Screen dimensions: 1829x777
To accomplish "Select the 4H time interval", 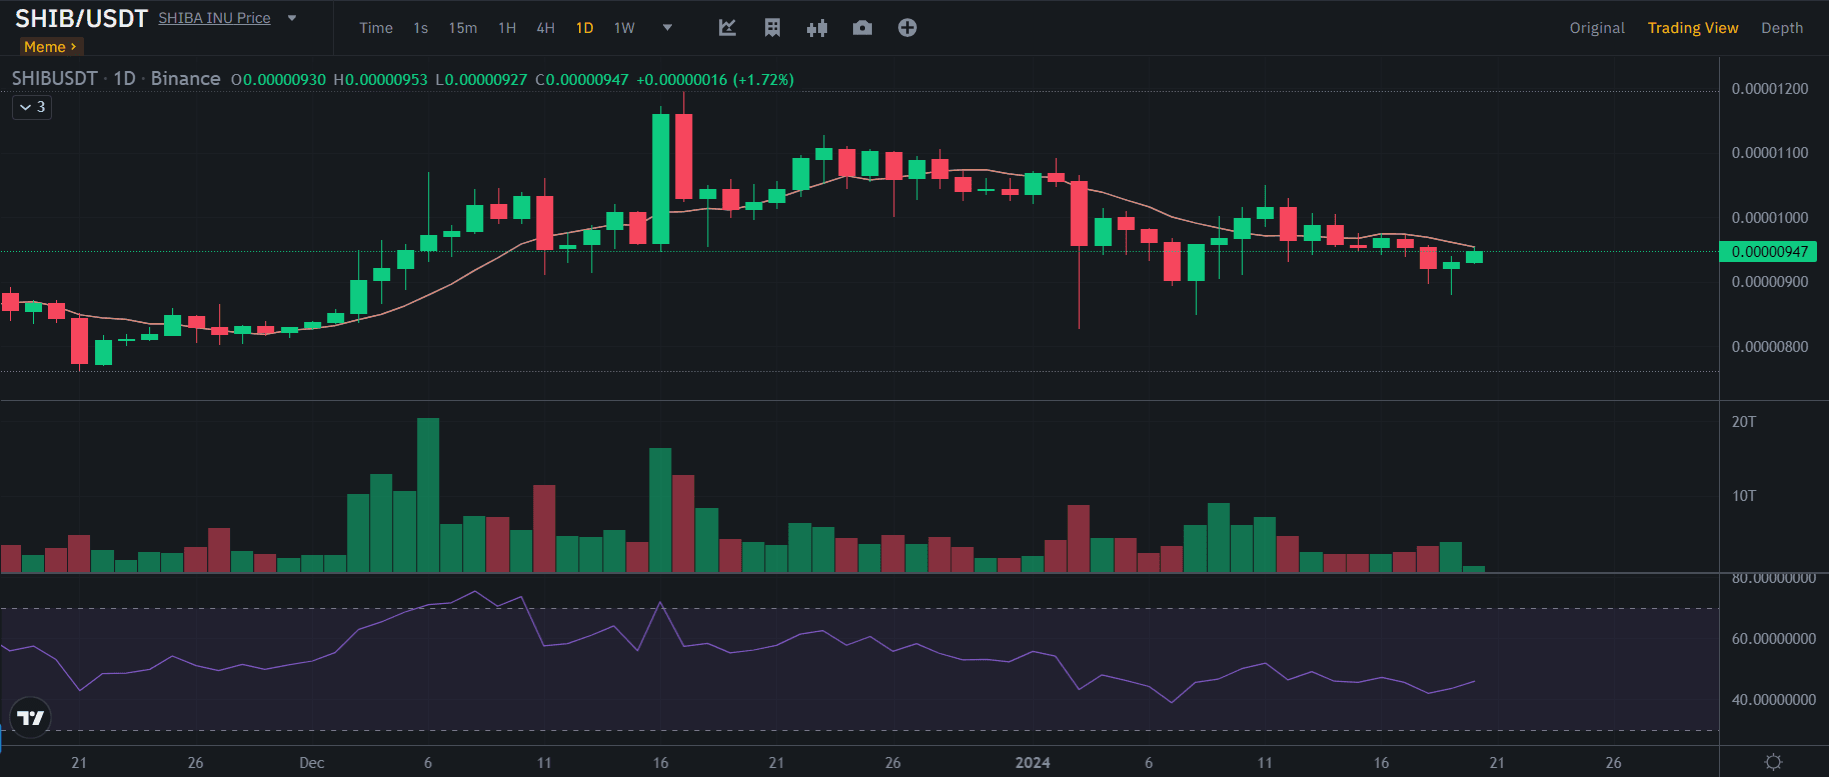I will (x=545, y=28).
